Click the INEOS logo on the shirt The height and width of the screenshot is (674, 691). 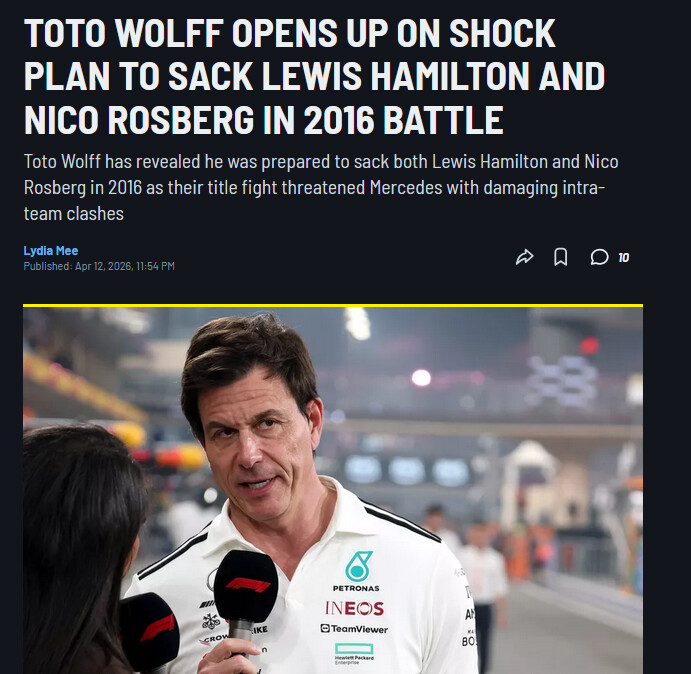(355, 608)
